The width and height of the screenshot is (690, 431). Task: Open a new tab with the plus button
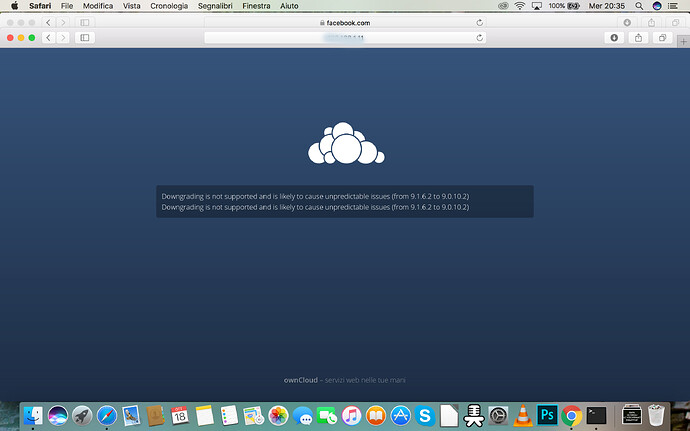(x=683, y=41)
